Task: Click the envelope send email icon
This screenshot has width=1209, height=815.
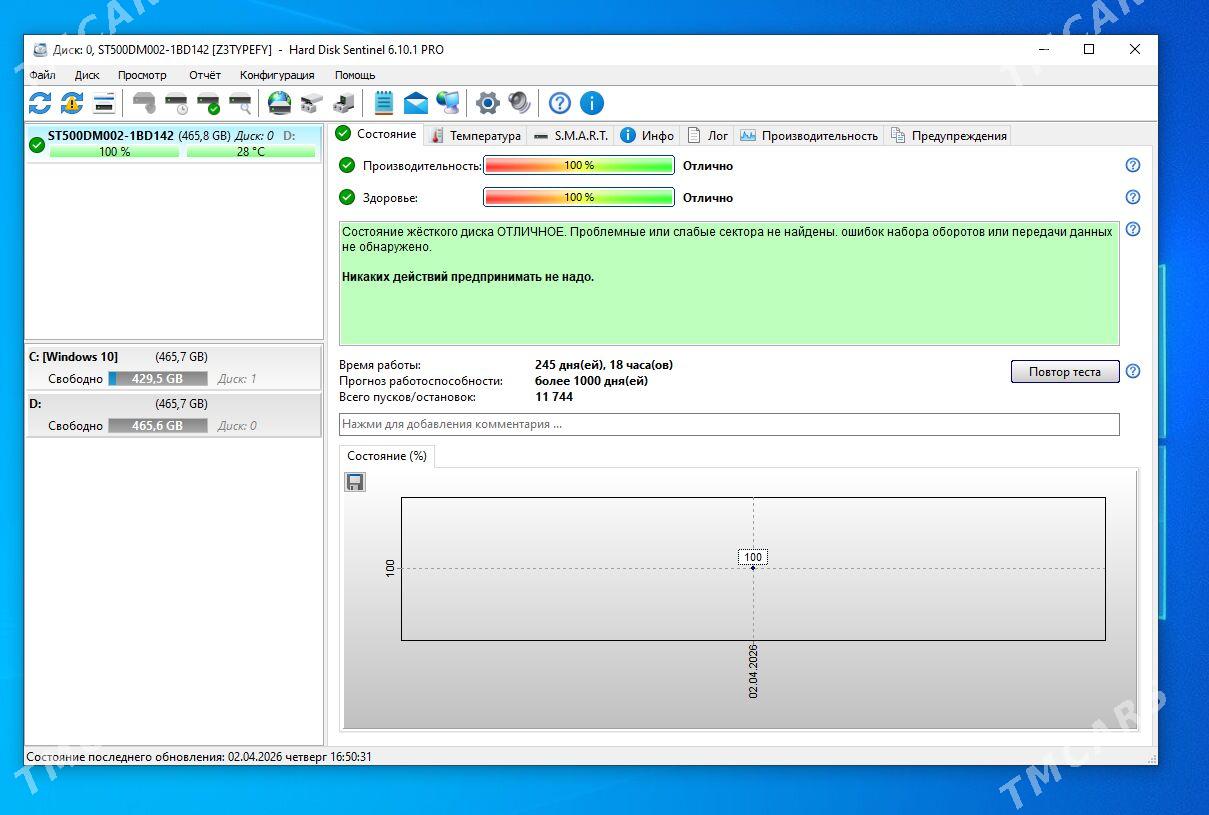Action: [x=415, y=103]
